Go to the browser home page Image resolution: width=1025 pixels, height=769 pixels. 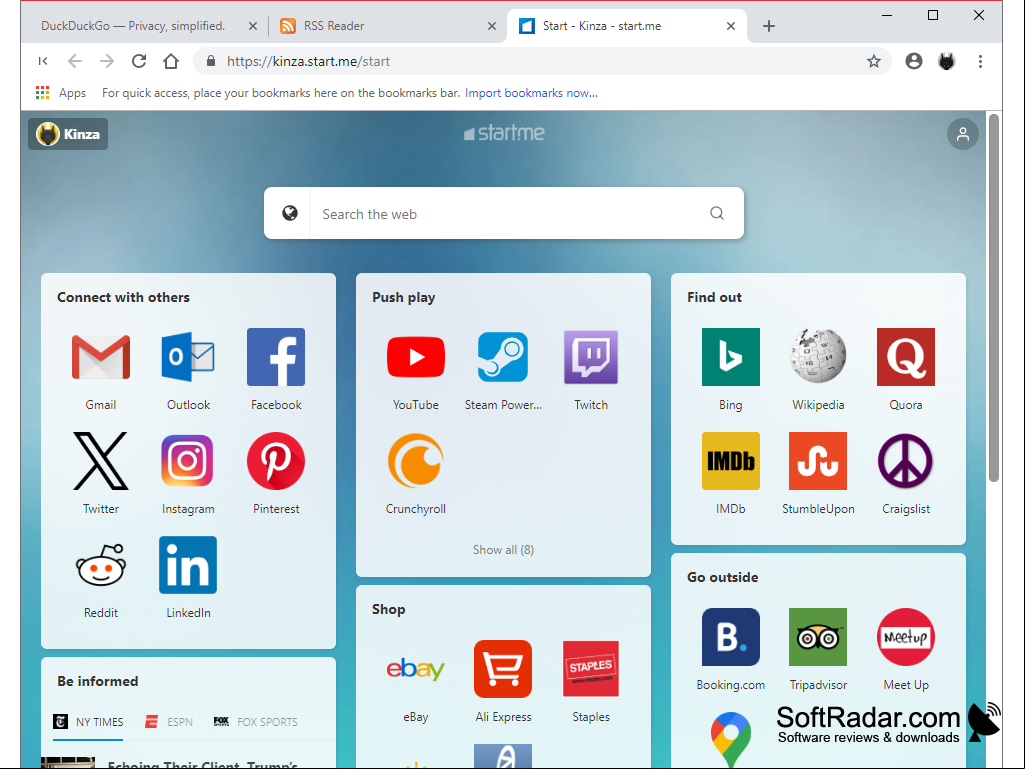171,61
